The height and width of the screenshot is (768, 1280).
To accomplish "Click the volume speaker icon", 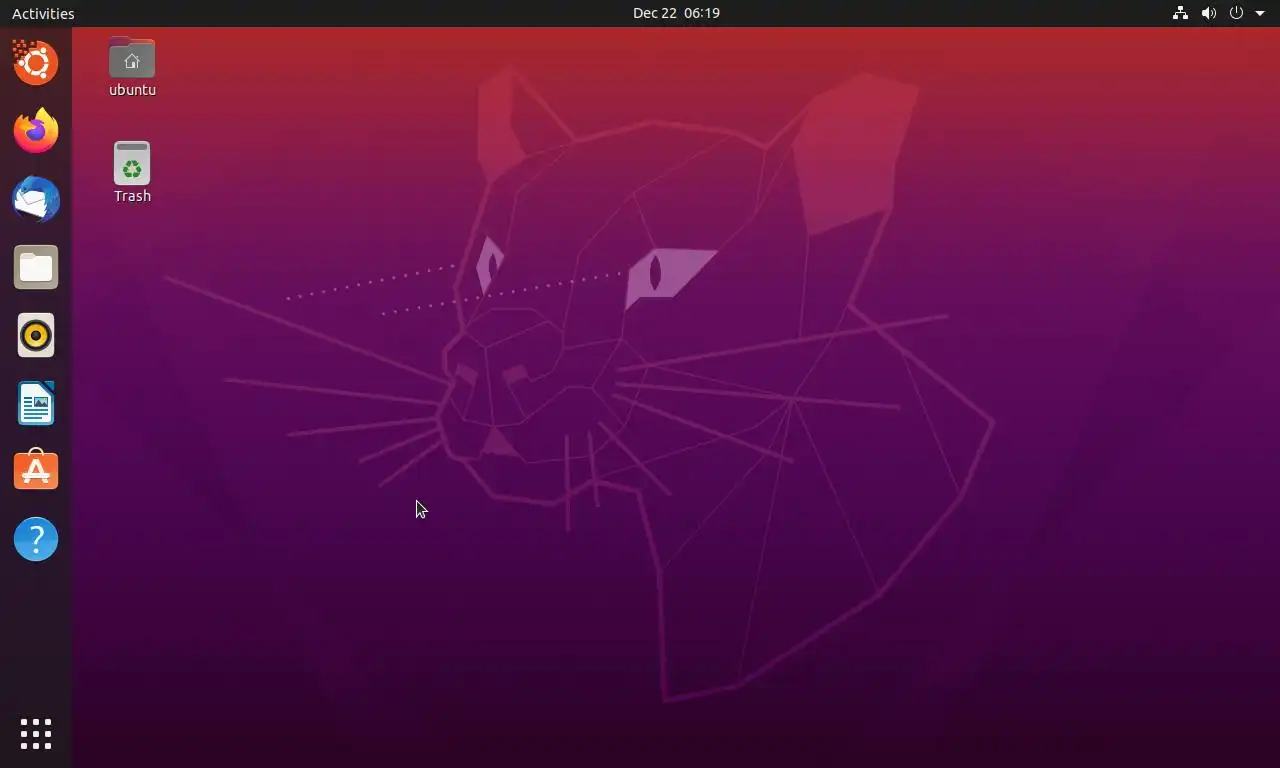I will coord(1208,13).
